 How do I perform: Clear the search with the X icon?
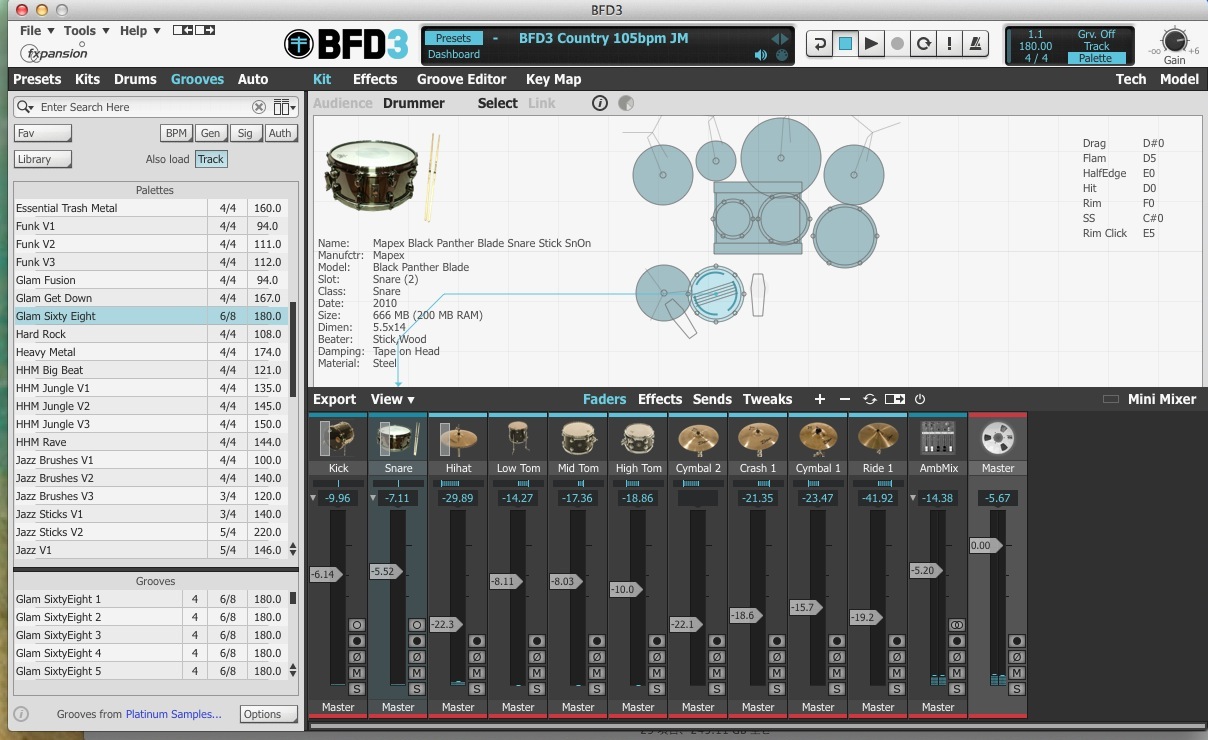pos(259,107)
